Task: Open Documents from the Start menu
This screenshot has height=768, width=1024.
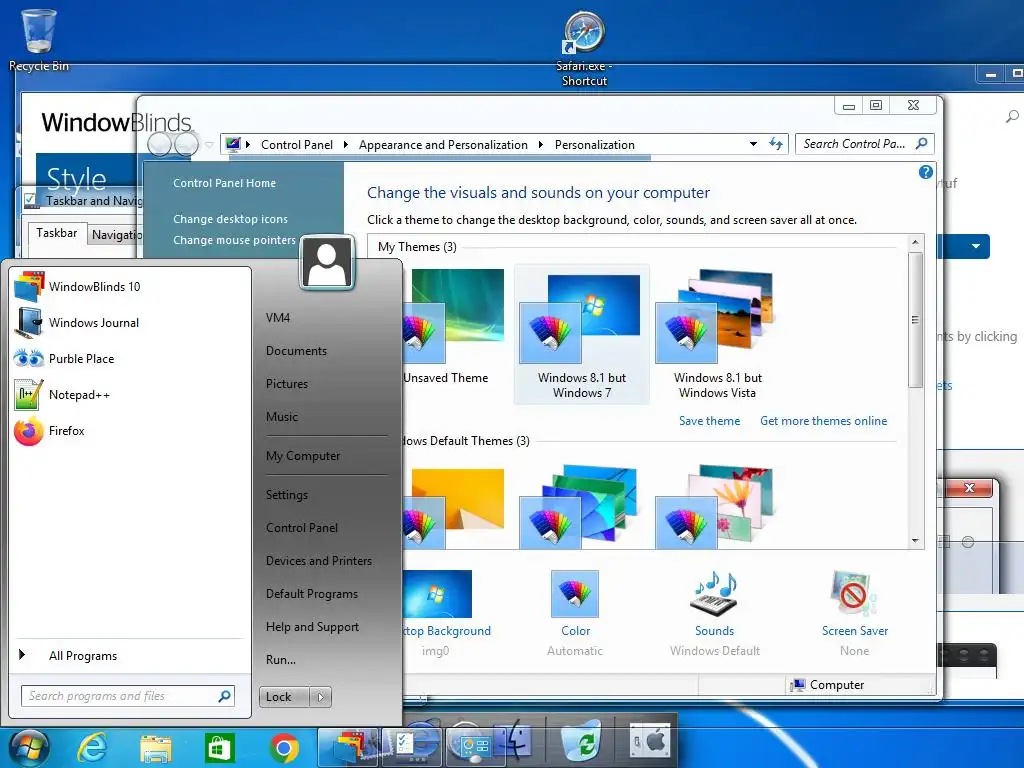Action: tap(296, 351)
